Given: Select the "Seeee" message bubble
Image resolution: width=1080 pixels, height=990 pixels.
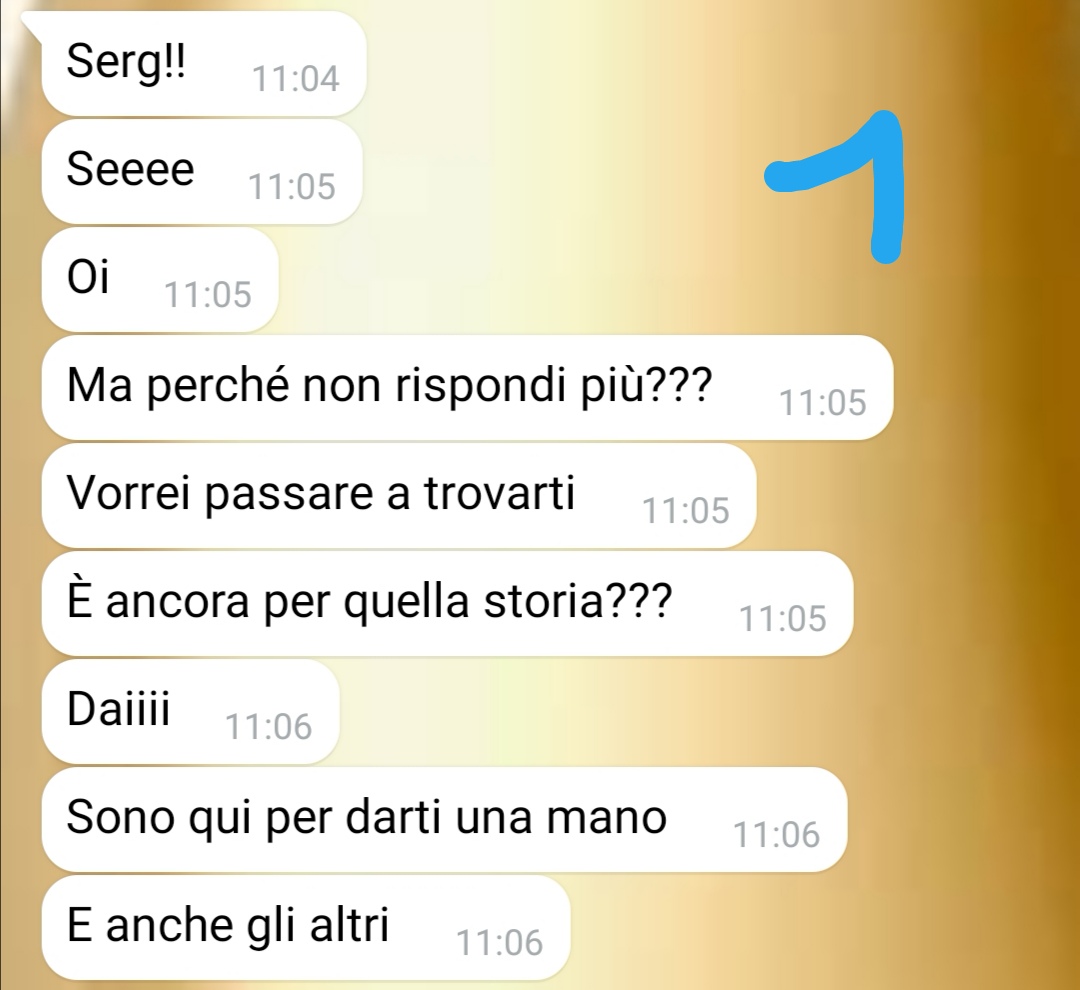Looking at the screenshot, I should [202, 172].
